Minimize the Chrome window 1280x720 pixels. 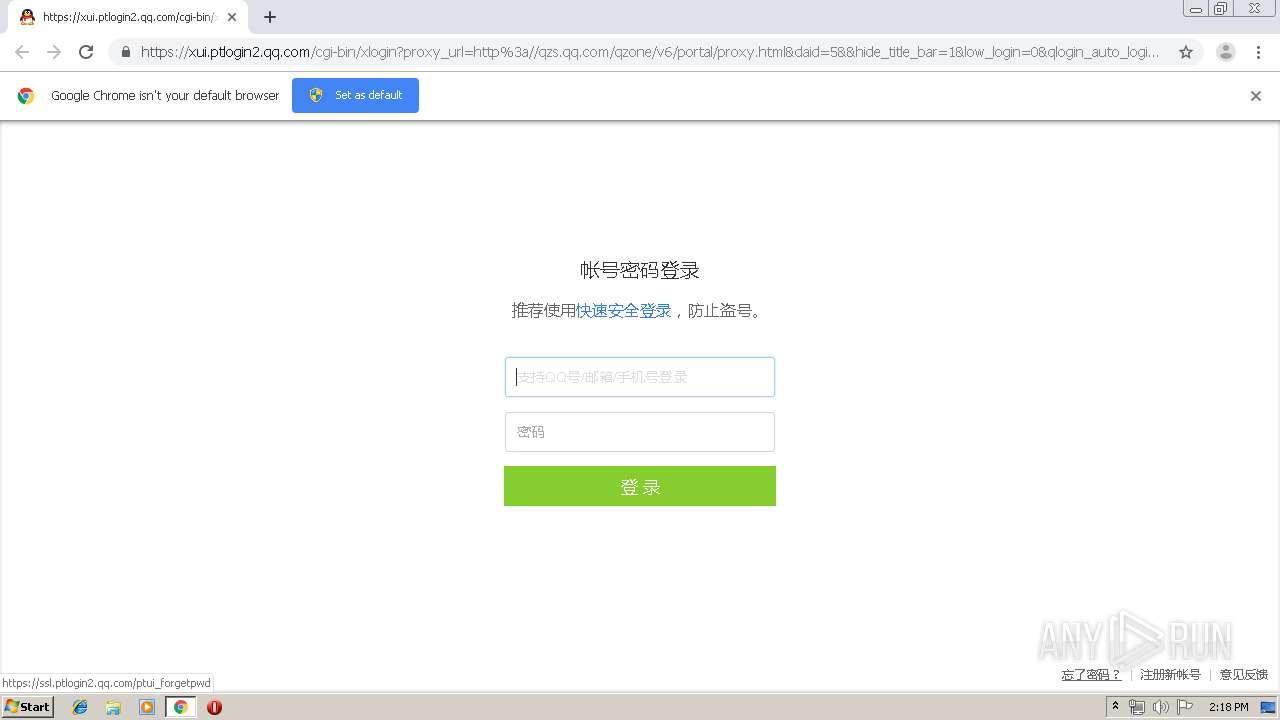tap(1196, 9)
